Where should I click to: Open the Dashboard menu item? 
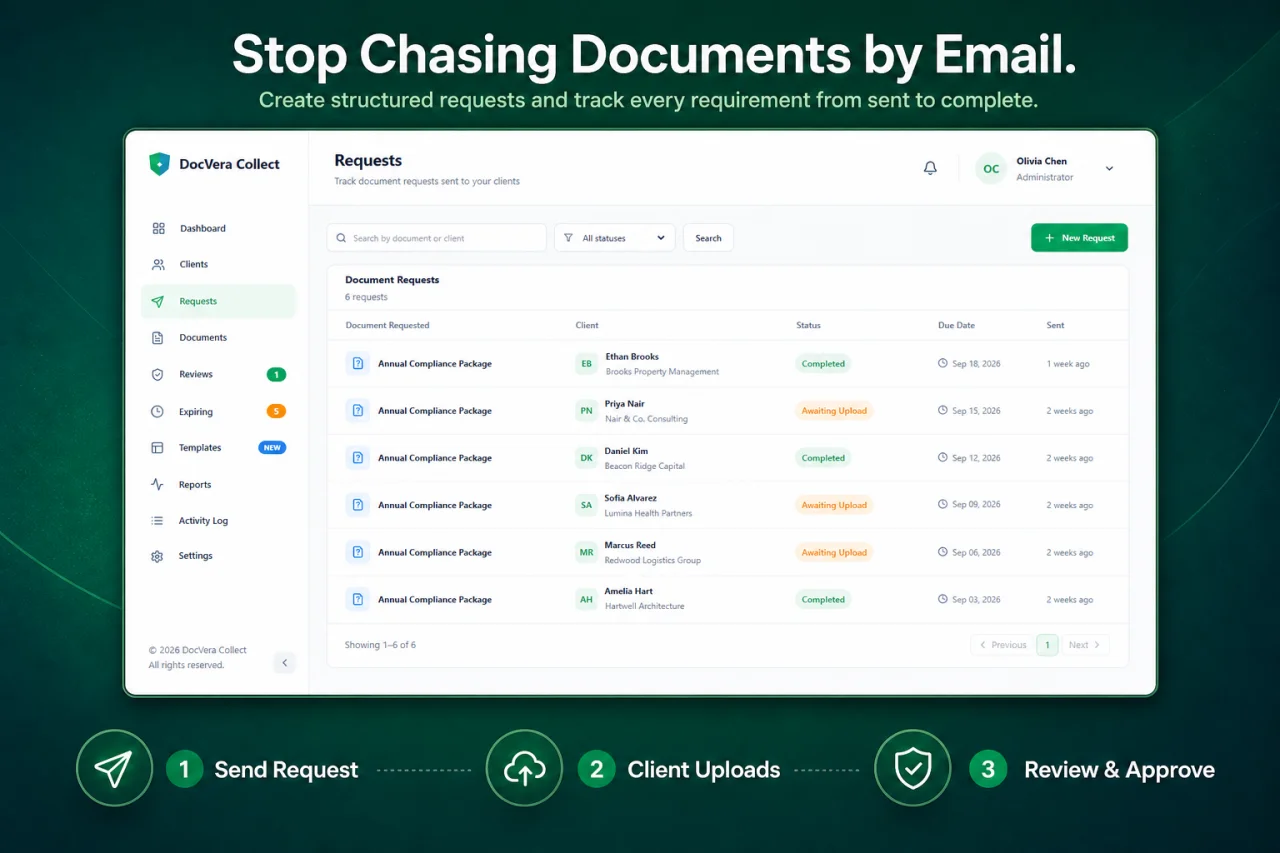[219, 228]
